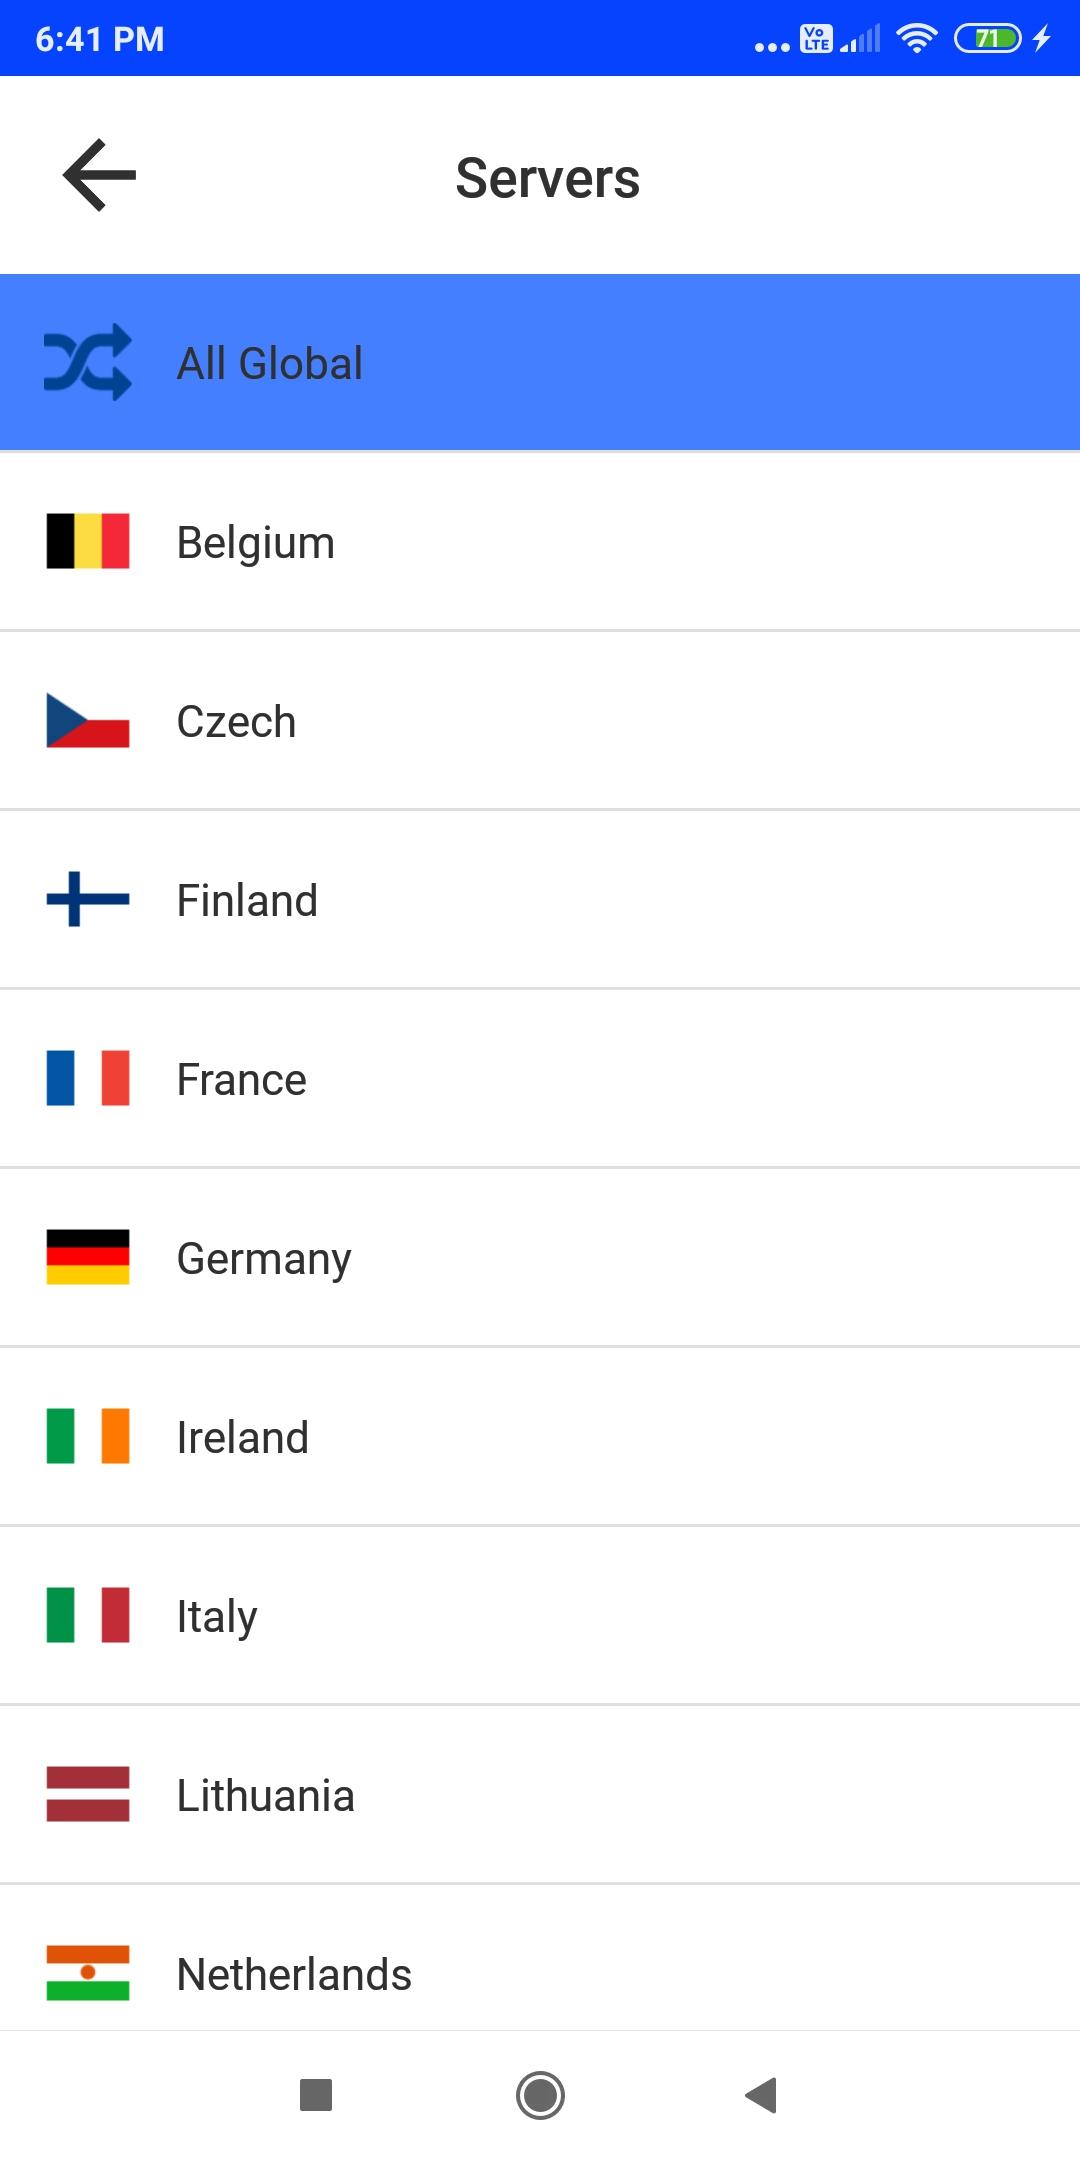
Task: Tap the shuffle icon for All Global
Action: coord(88,362)
